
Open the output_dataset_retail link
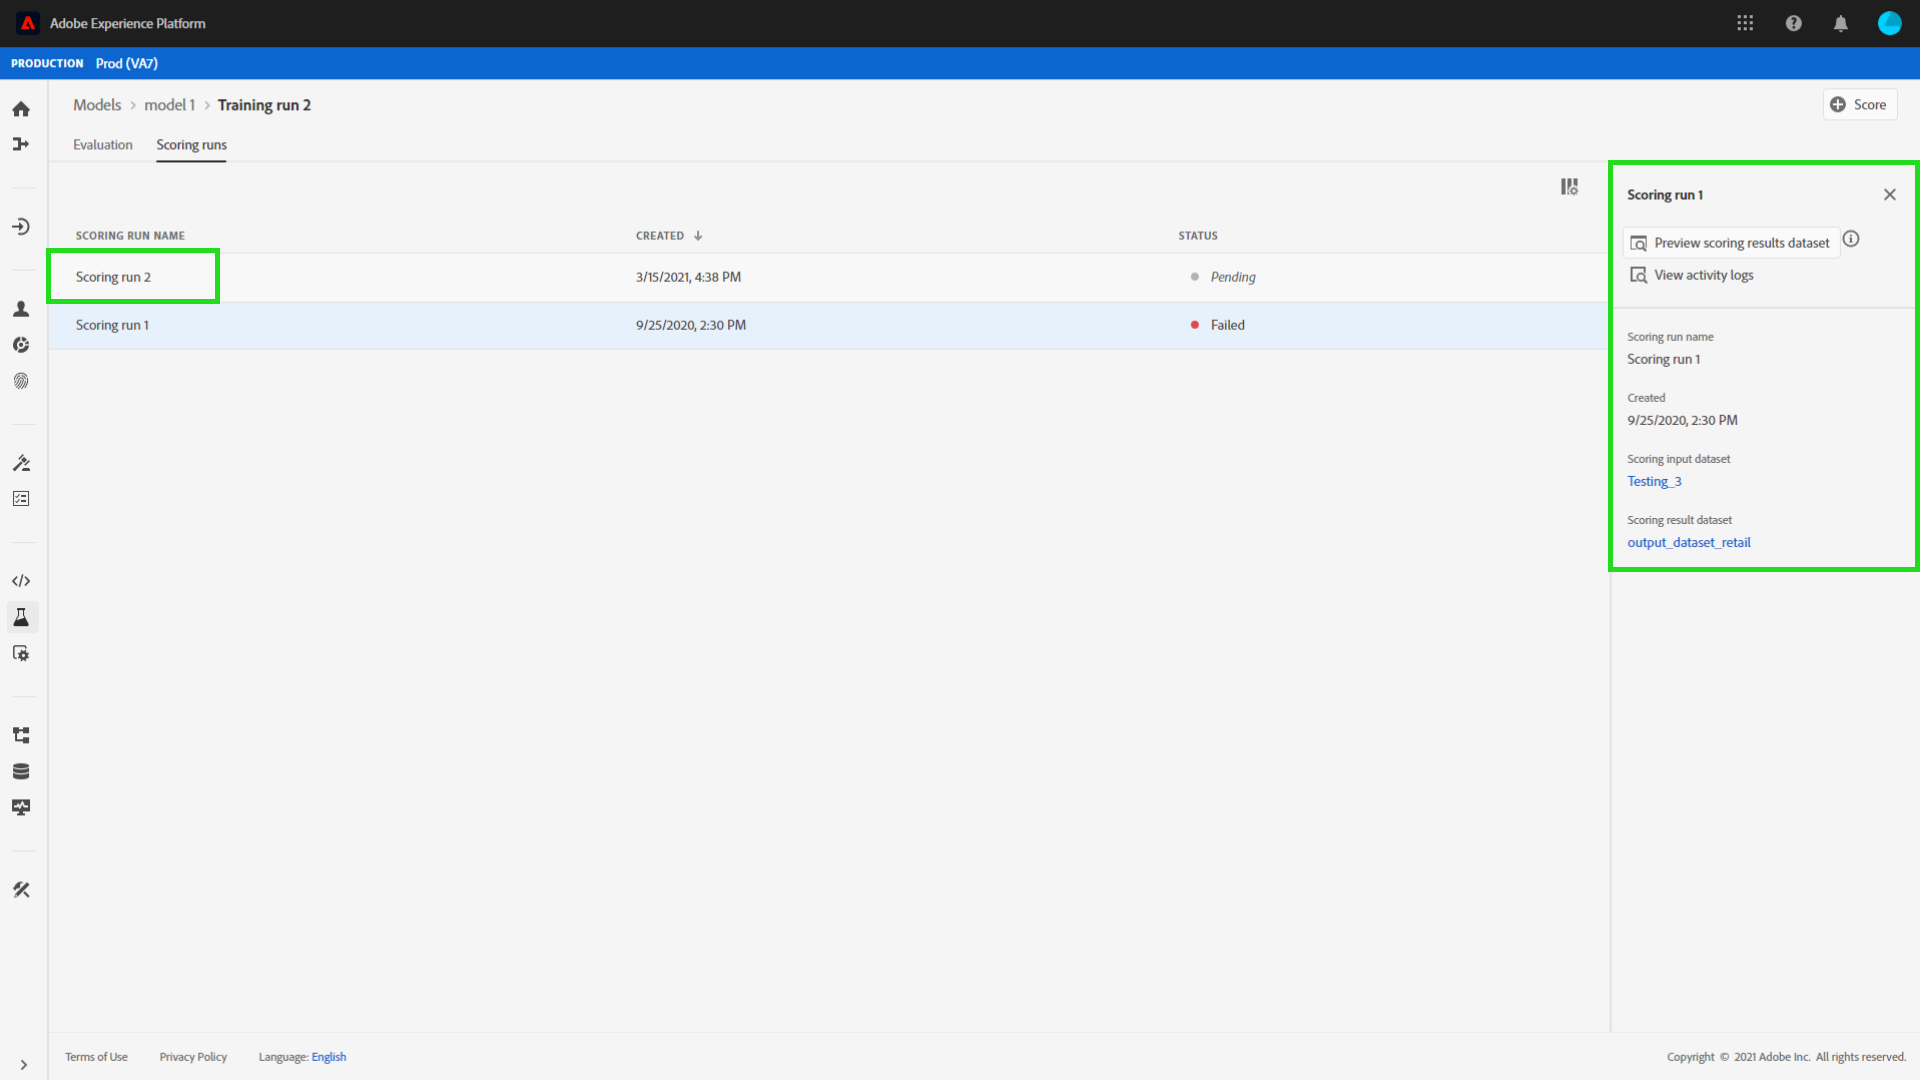pyautogui.click(x=1688, y=543)
